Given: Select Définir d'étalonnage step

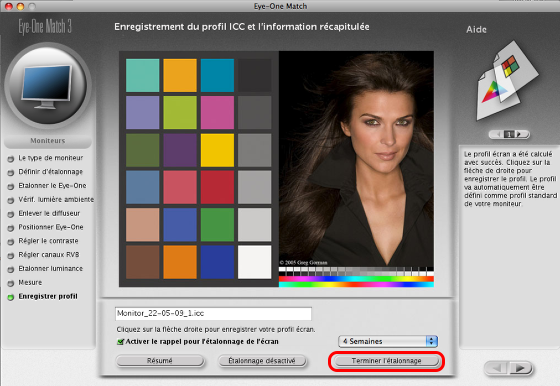Looking at the screenshot, I should point(50,172).
